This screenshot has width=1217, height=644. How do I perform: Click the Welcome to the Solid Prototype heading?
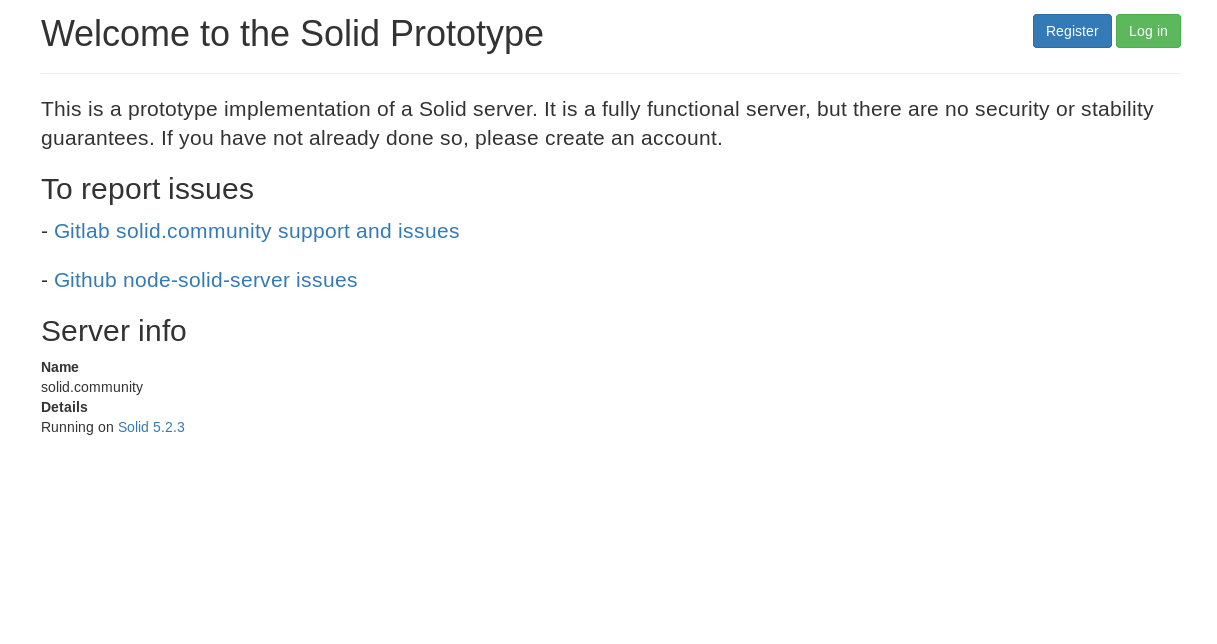pos(292,34)
